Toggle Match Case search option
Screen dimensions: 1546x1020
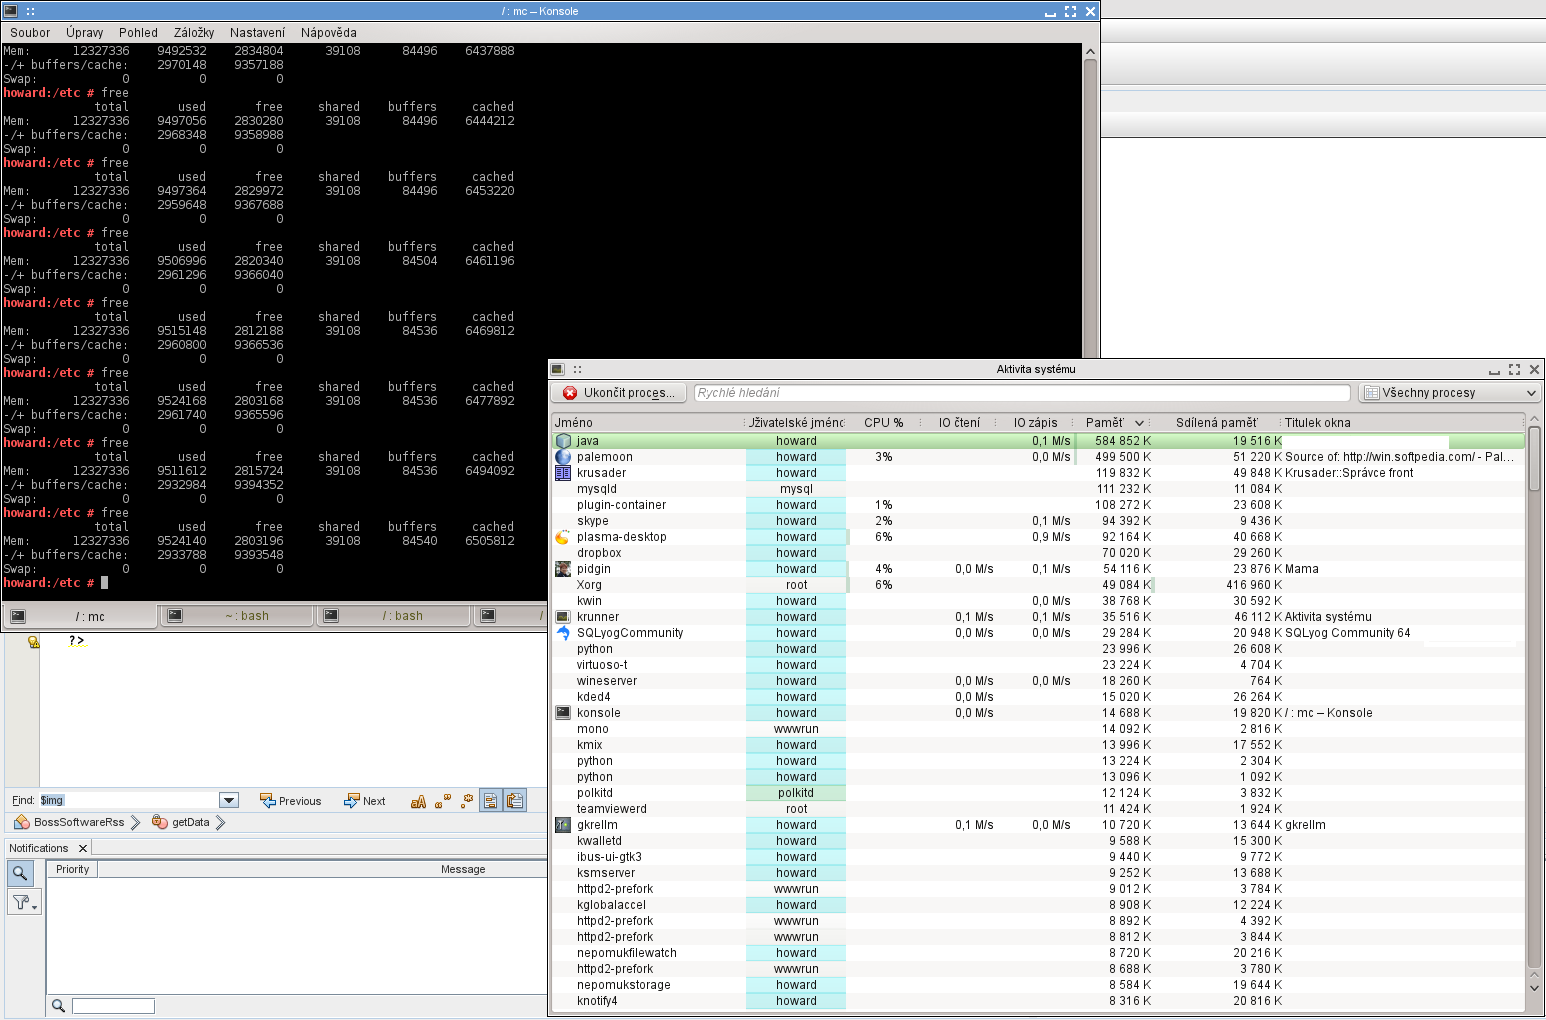pos(418,801)
